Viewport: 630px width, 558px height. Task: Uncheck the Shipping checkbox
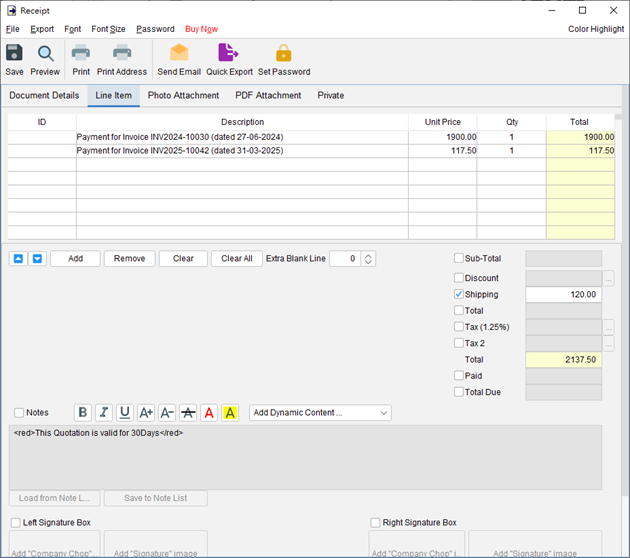coord(458,294)
